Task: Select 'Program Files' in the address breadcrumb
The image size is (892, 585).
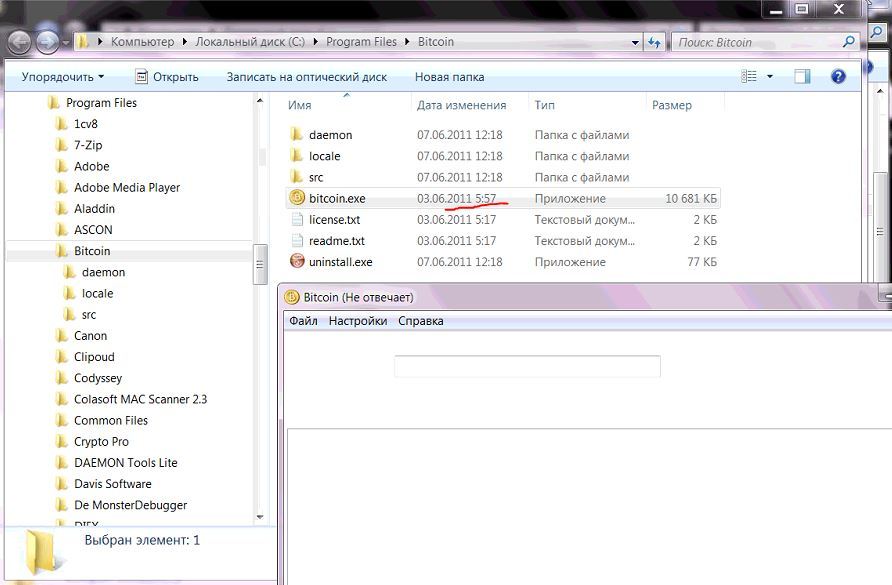Action: [x=361, y=42]
